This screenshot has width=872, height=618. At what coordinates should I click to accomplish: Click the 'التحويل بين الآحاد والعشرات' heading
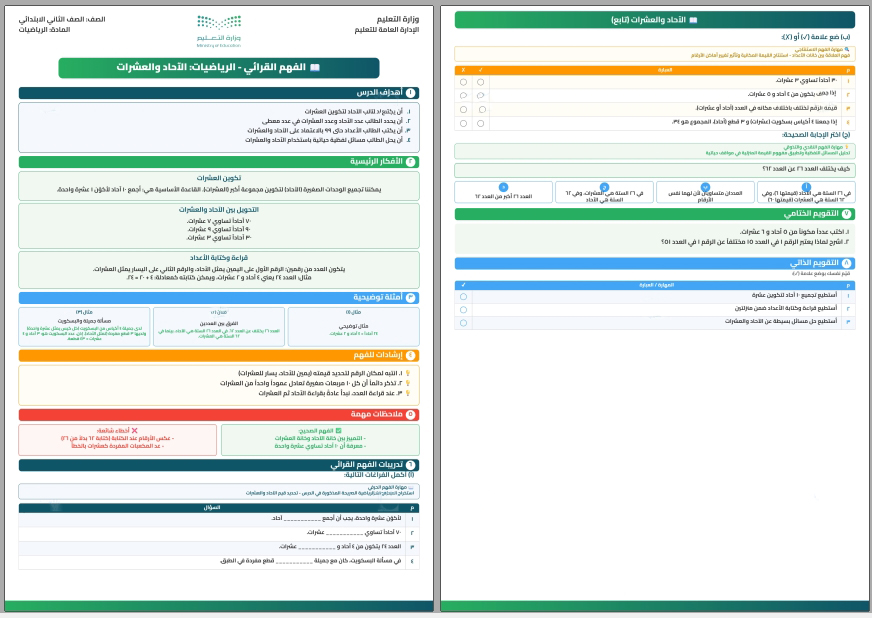[219, 210]
